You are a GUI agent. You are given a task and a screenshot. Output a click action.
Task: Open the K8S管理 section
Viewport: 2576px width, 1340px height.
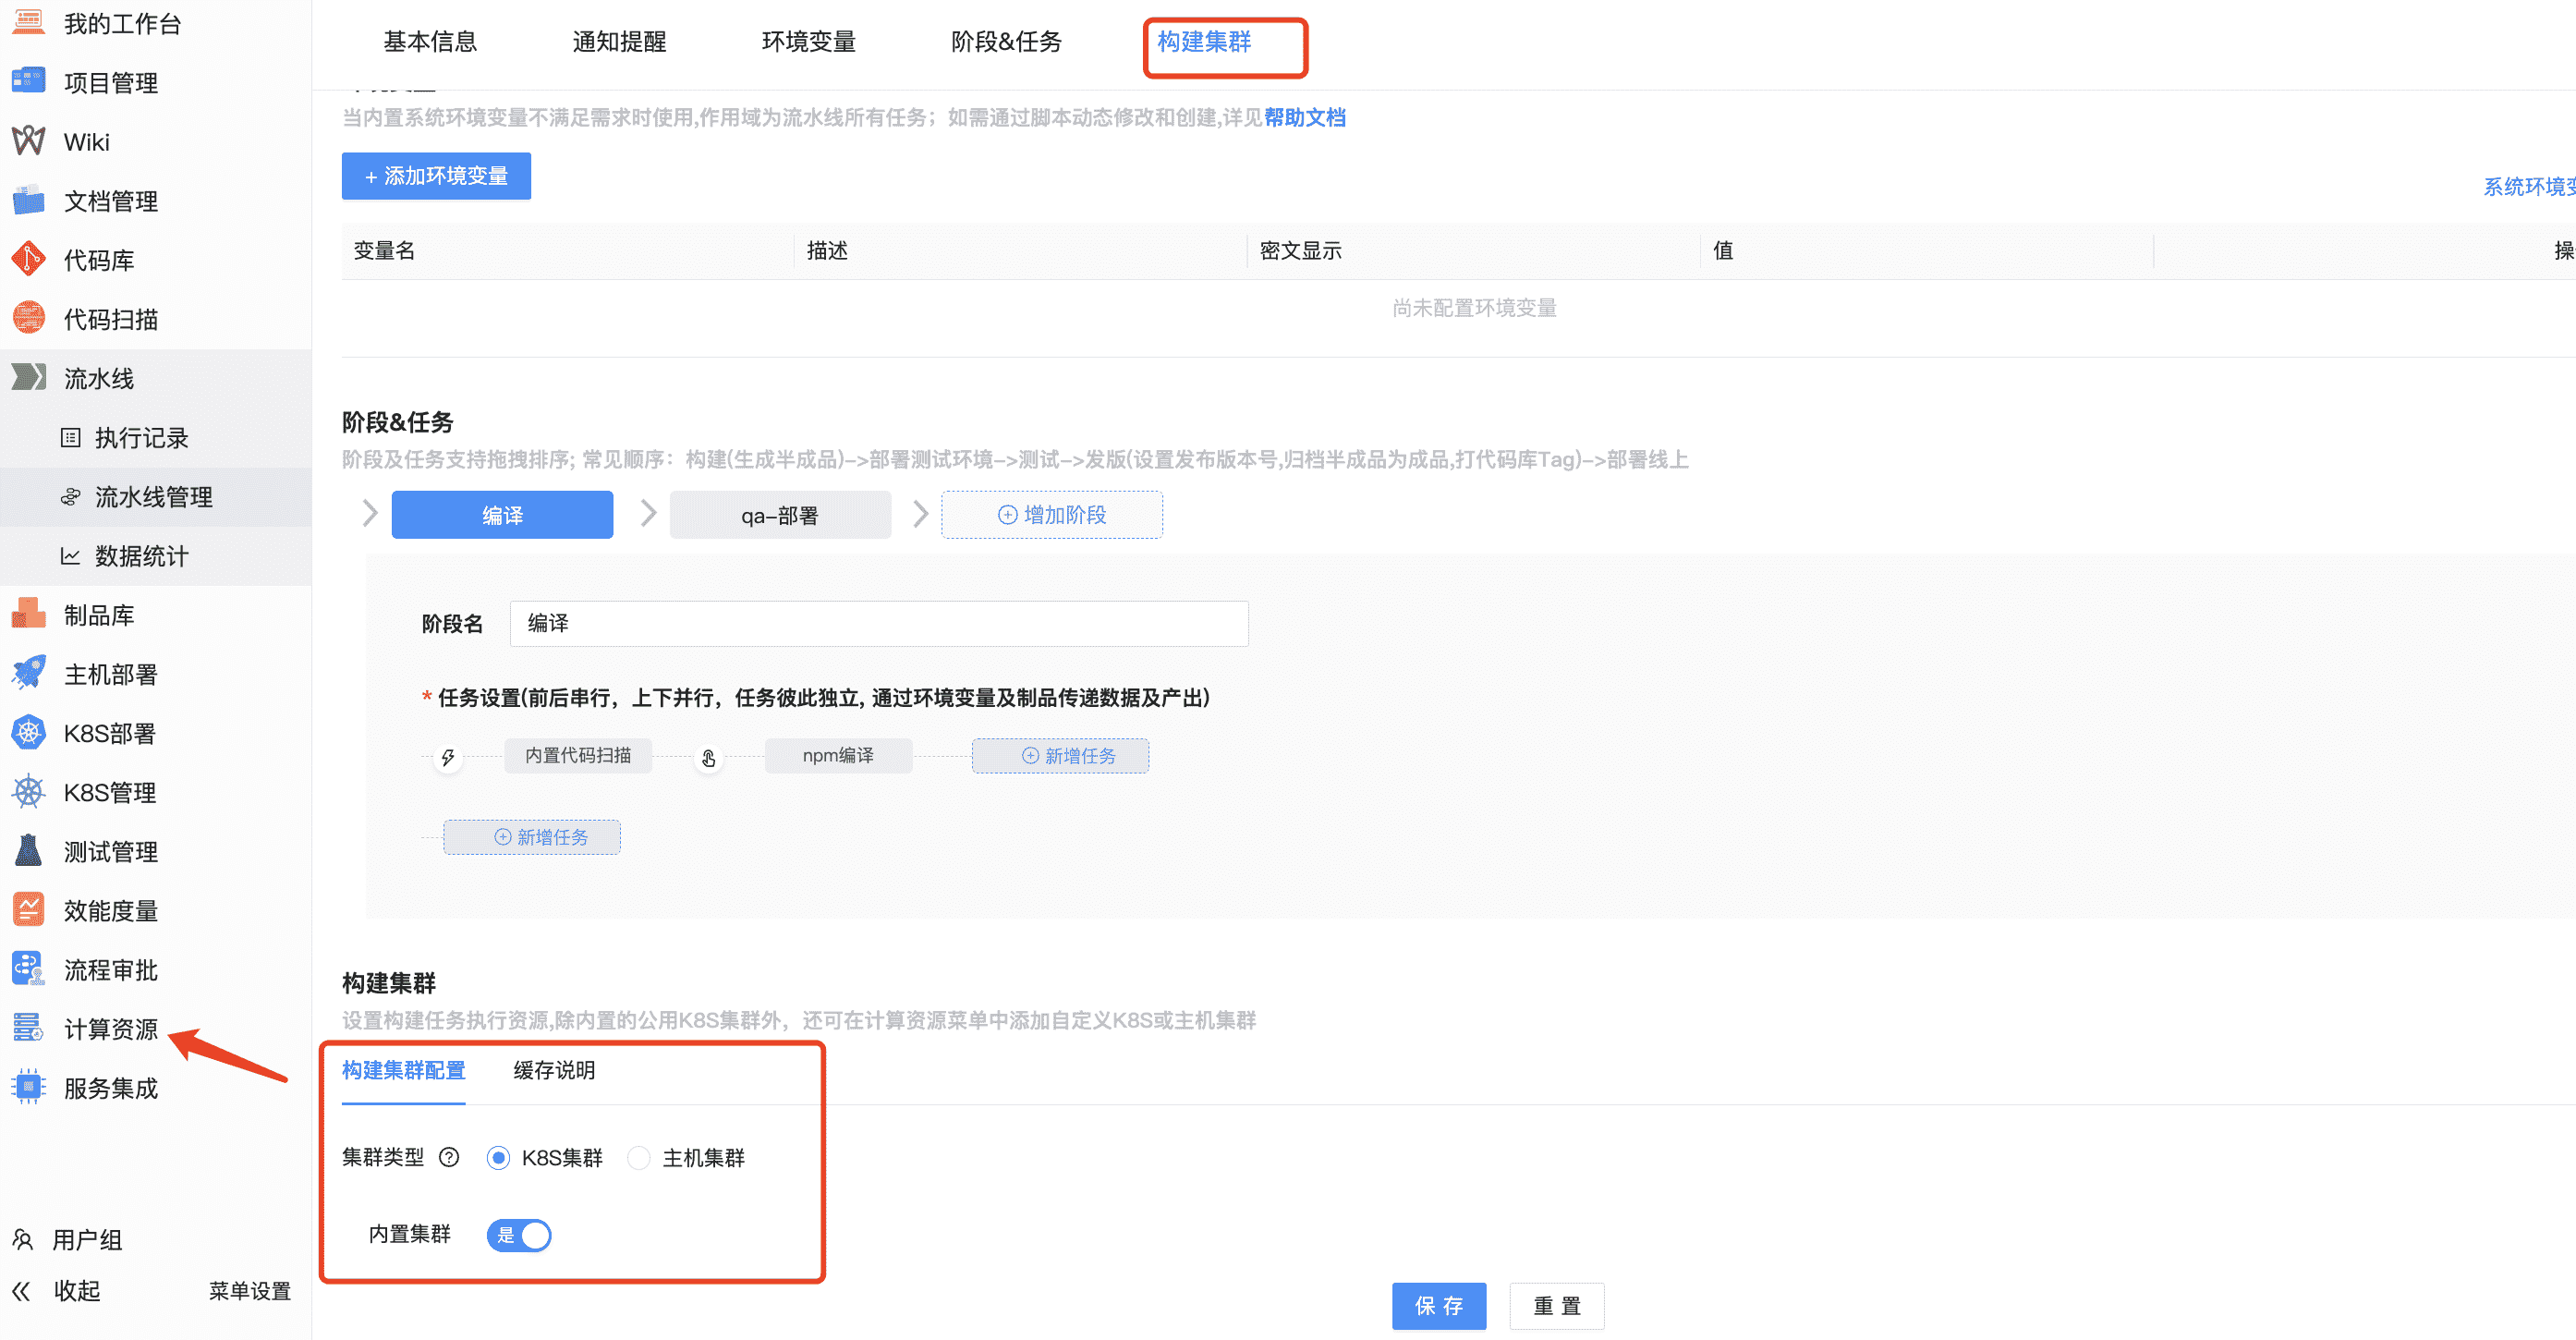pyautogui.click(x=110, y=792)
